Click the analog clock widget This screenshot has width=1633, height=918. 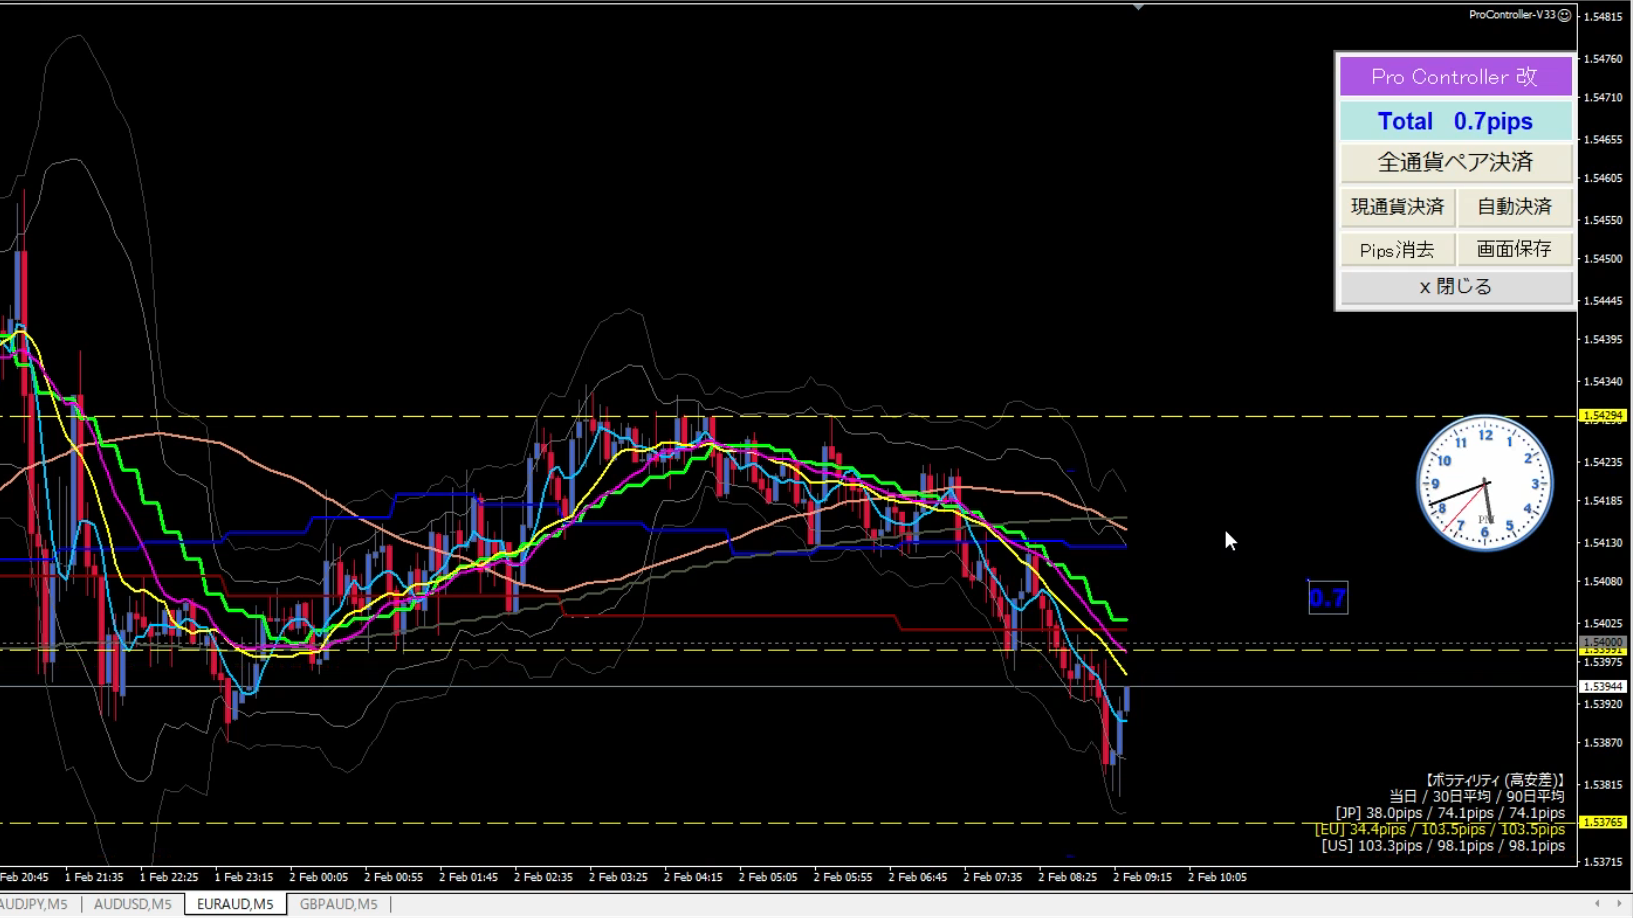1484,483
